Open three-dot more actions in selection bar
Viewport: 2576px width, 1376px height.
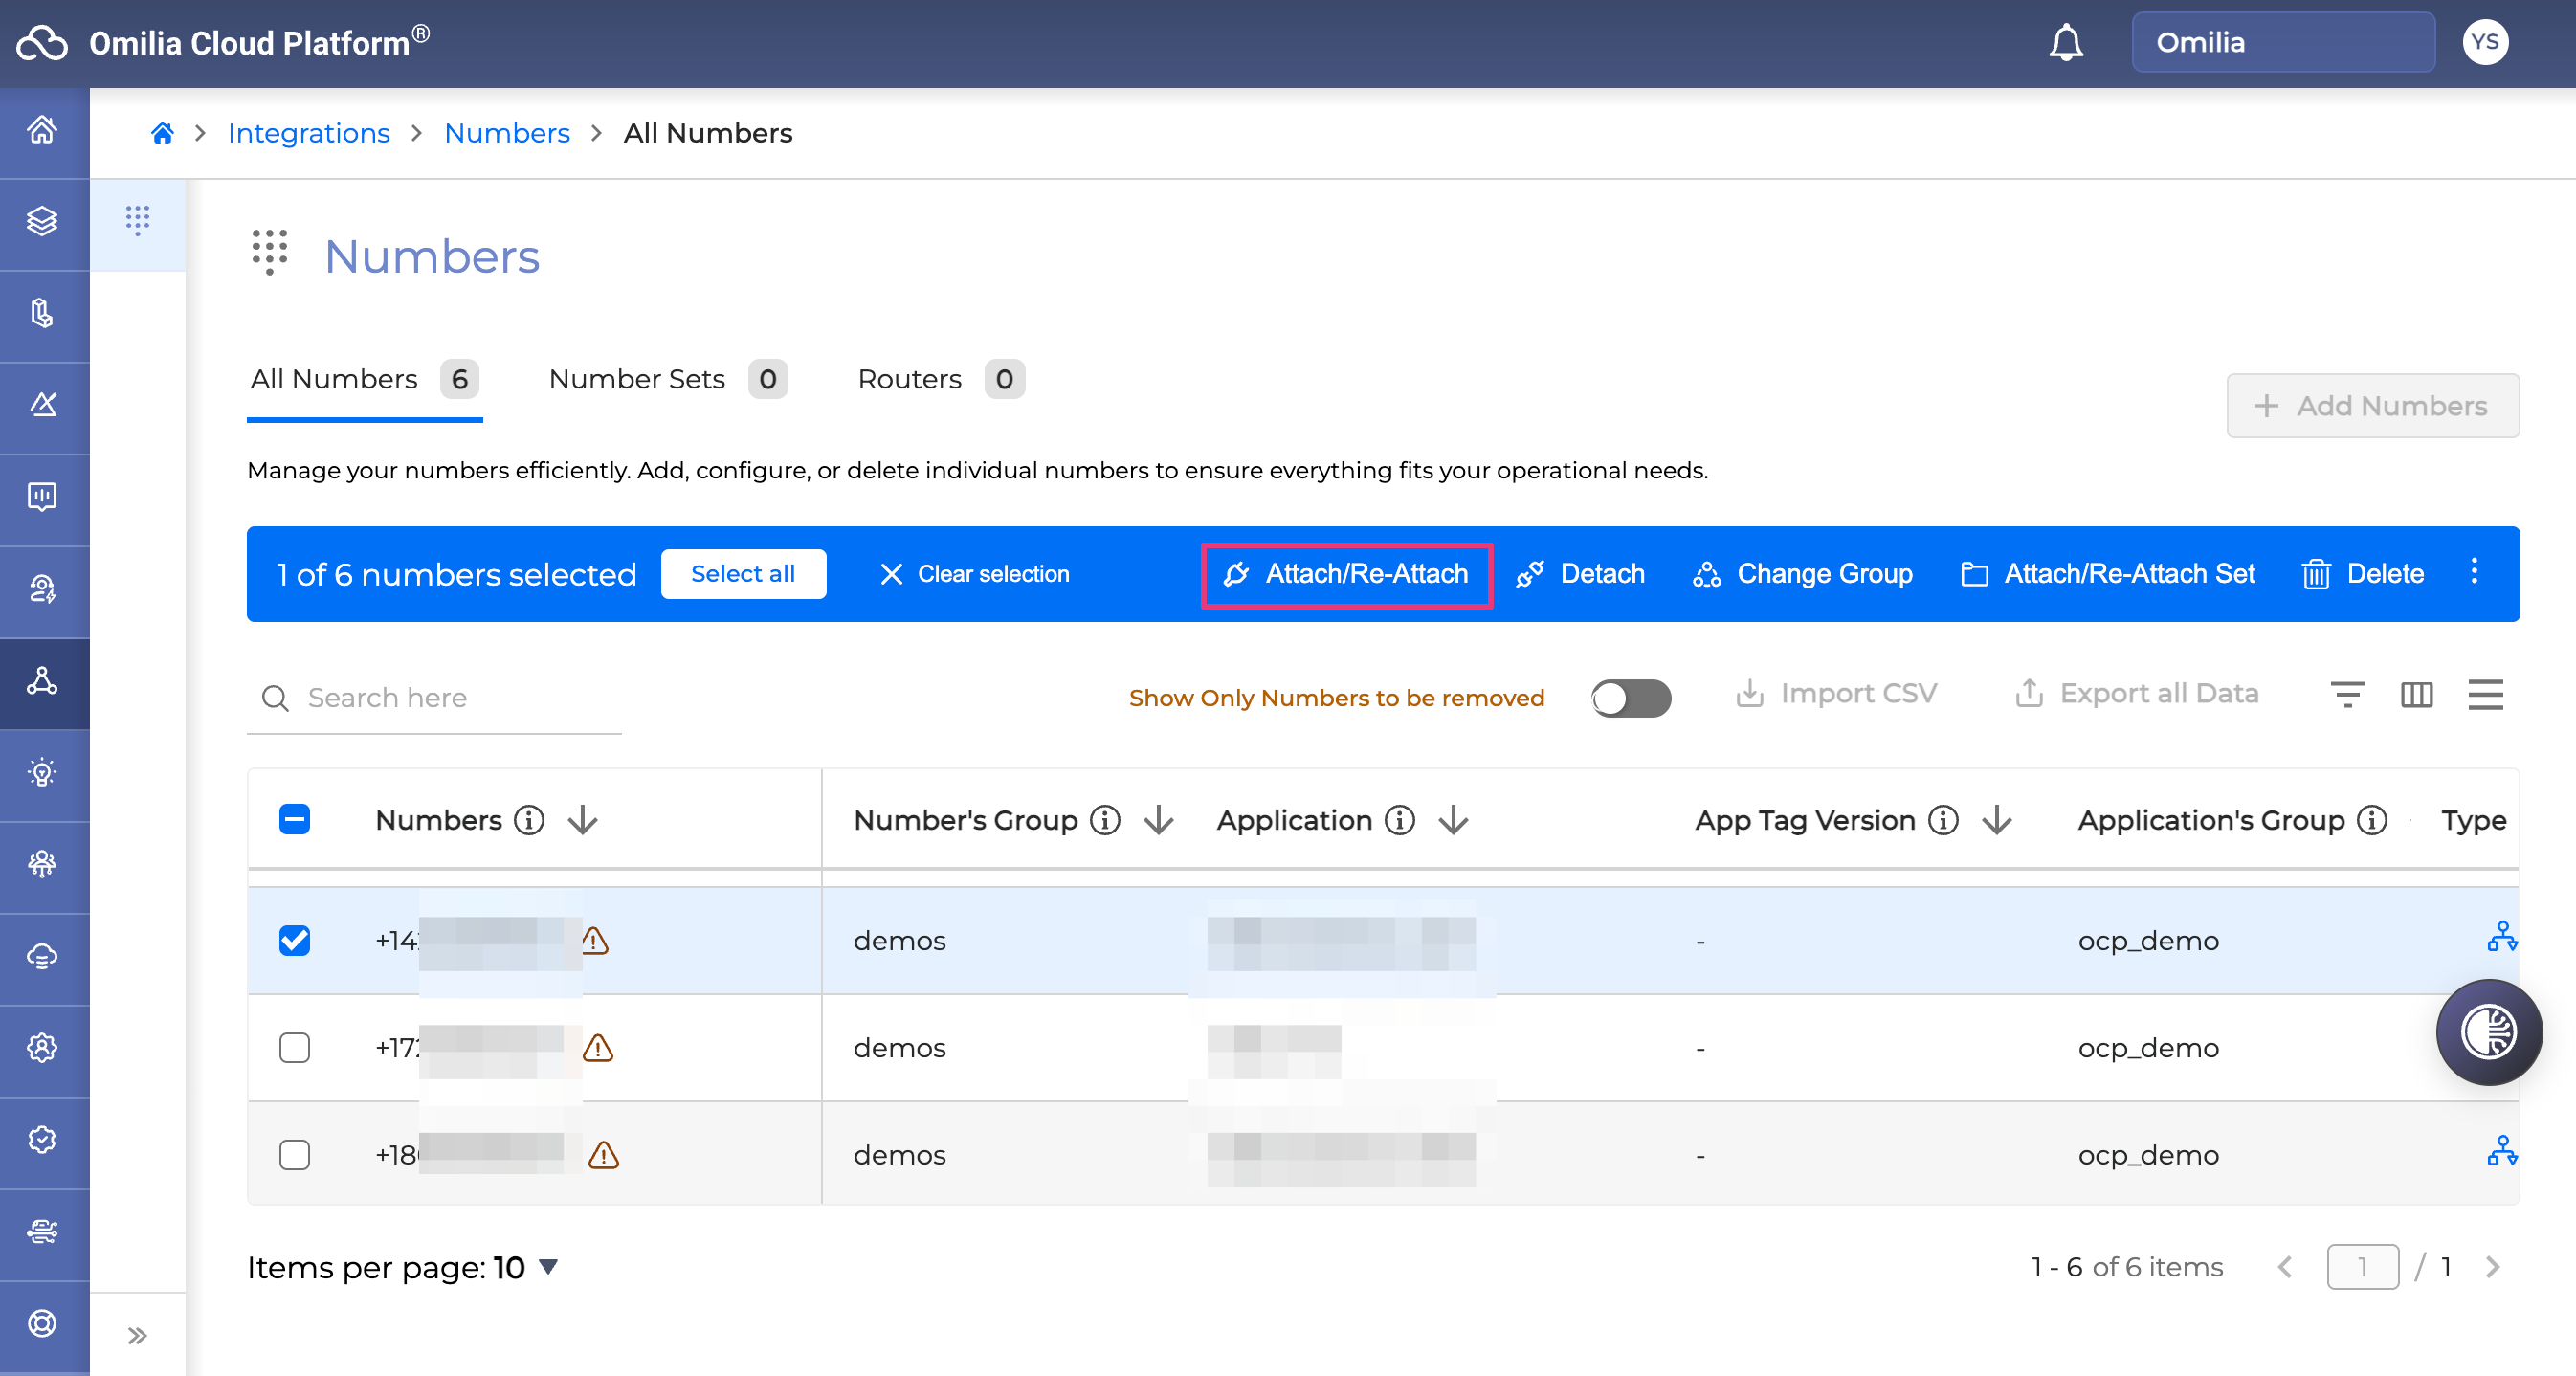coord(2474,572)
